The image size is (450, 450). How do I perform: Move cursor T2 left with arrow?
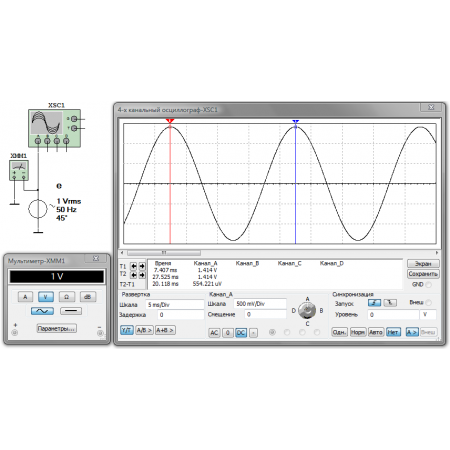pyautogui.click(x=133, y=275)
